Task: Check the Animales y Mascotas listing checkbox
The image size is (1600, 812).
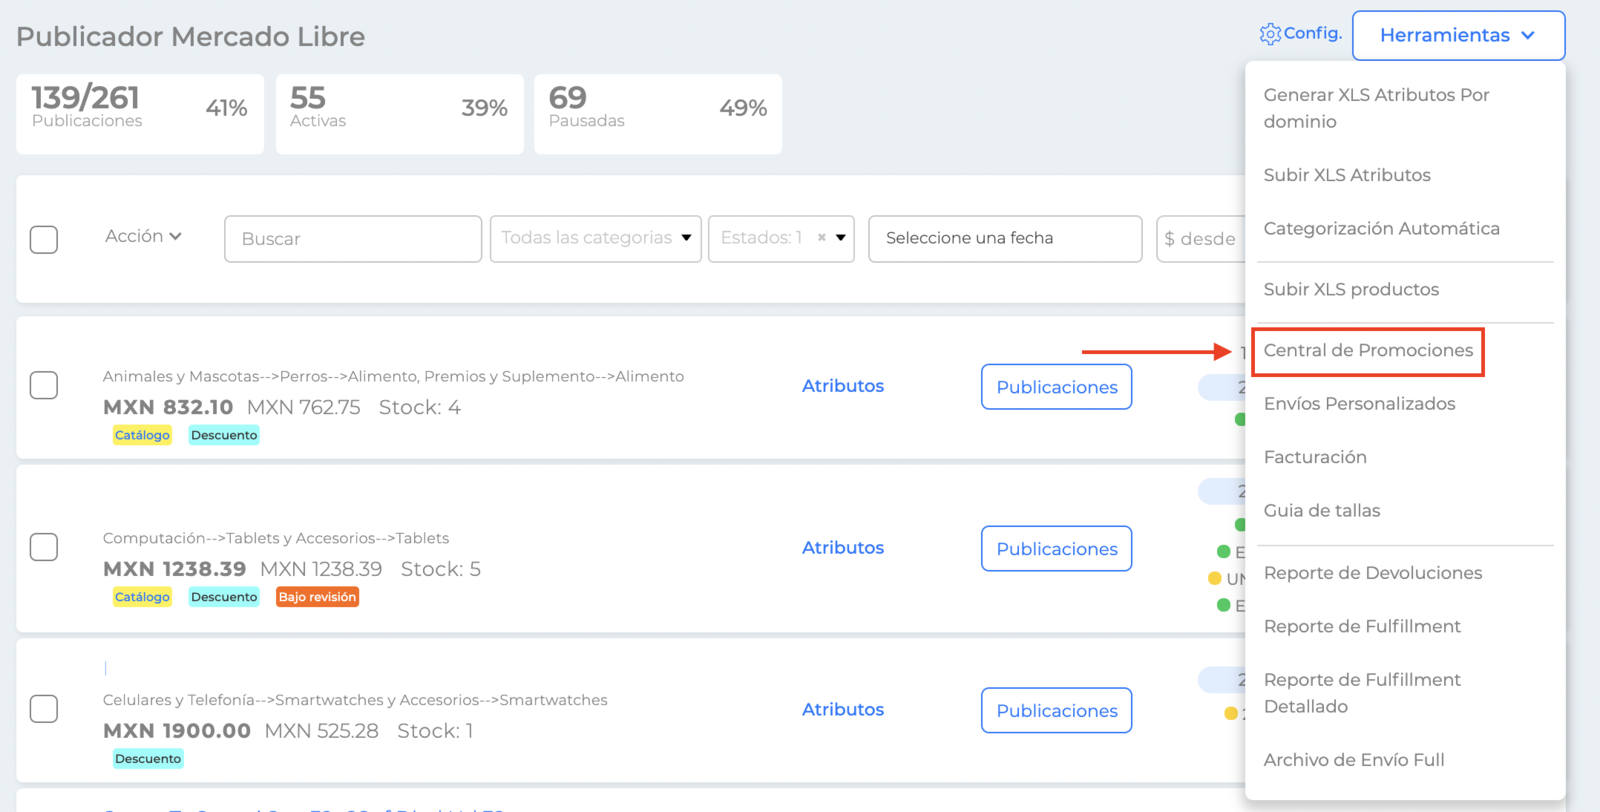Action: point(44,385)
